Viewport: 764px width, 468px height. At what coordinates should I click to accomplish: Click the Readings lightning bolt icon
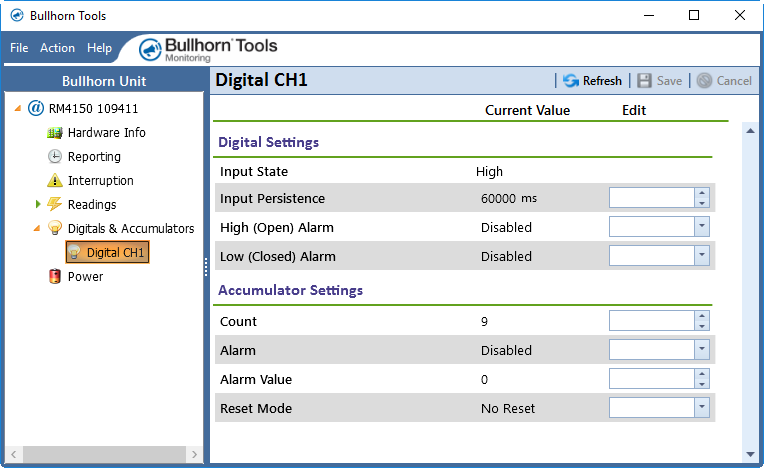(55, 204)
